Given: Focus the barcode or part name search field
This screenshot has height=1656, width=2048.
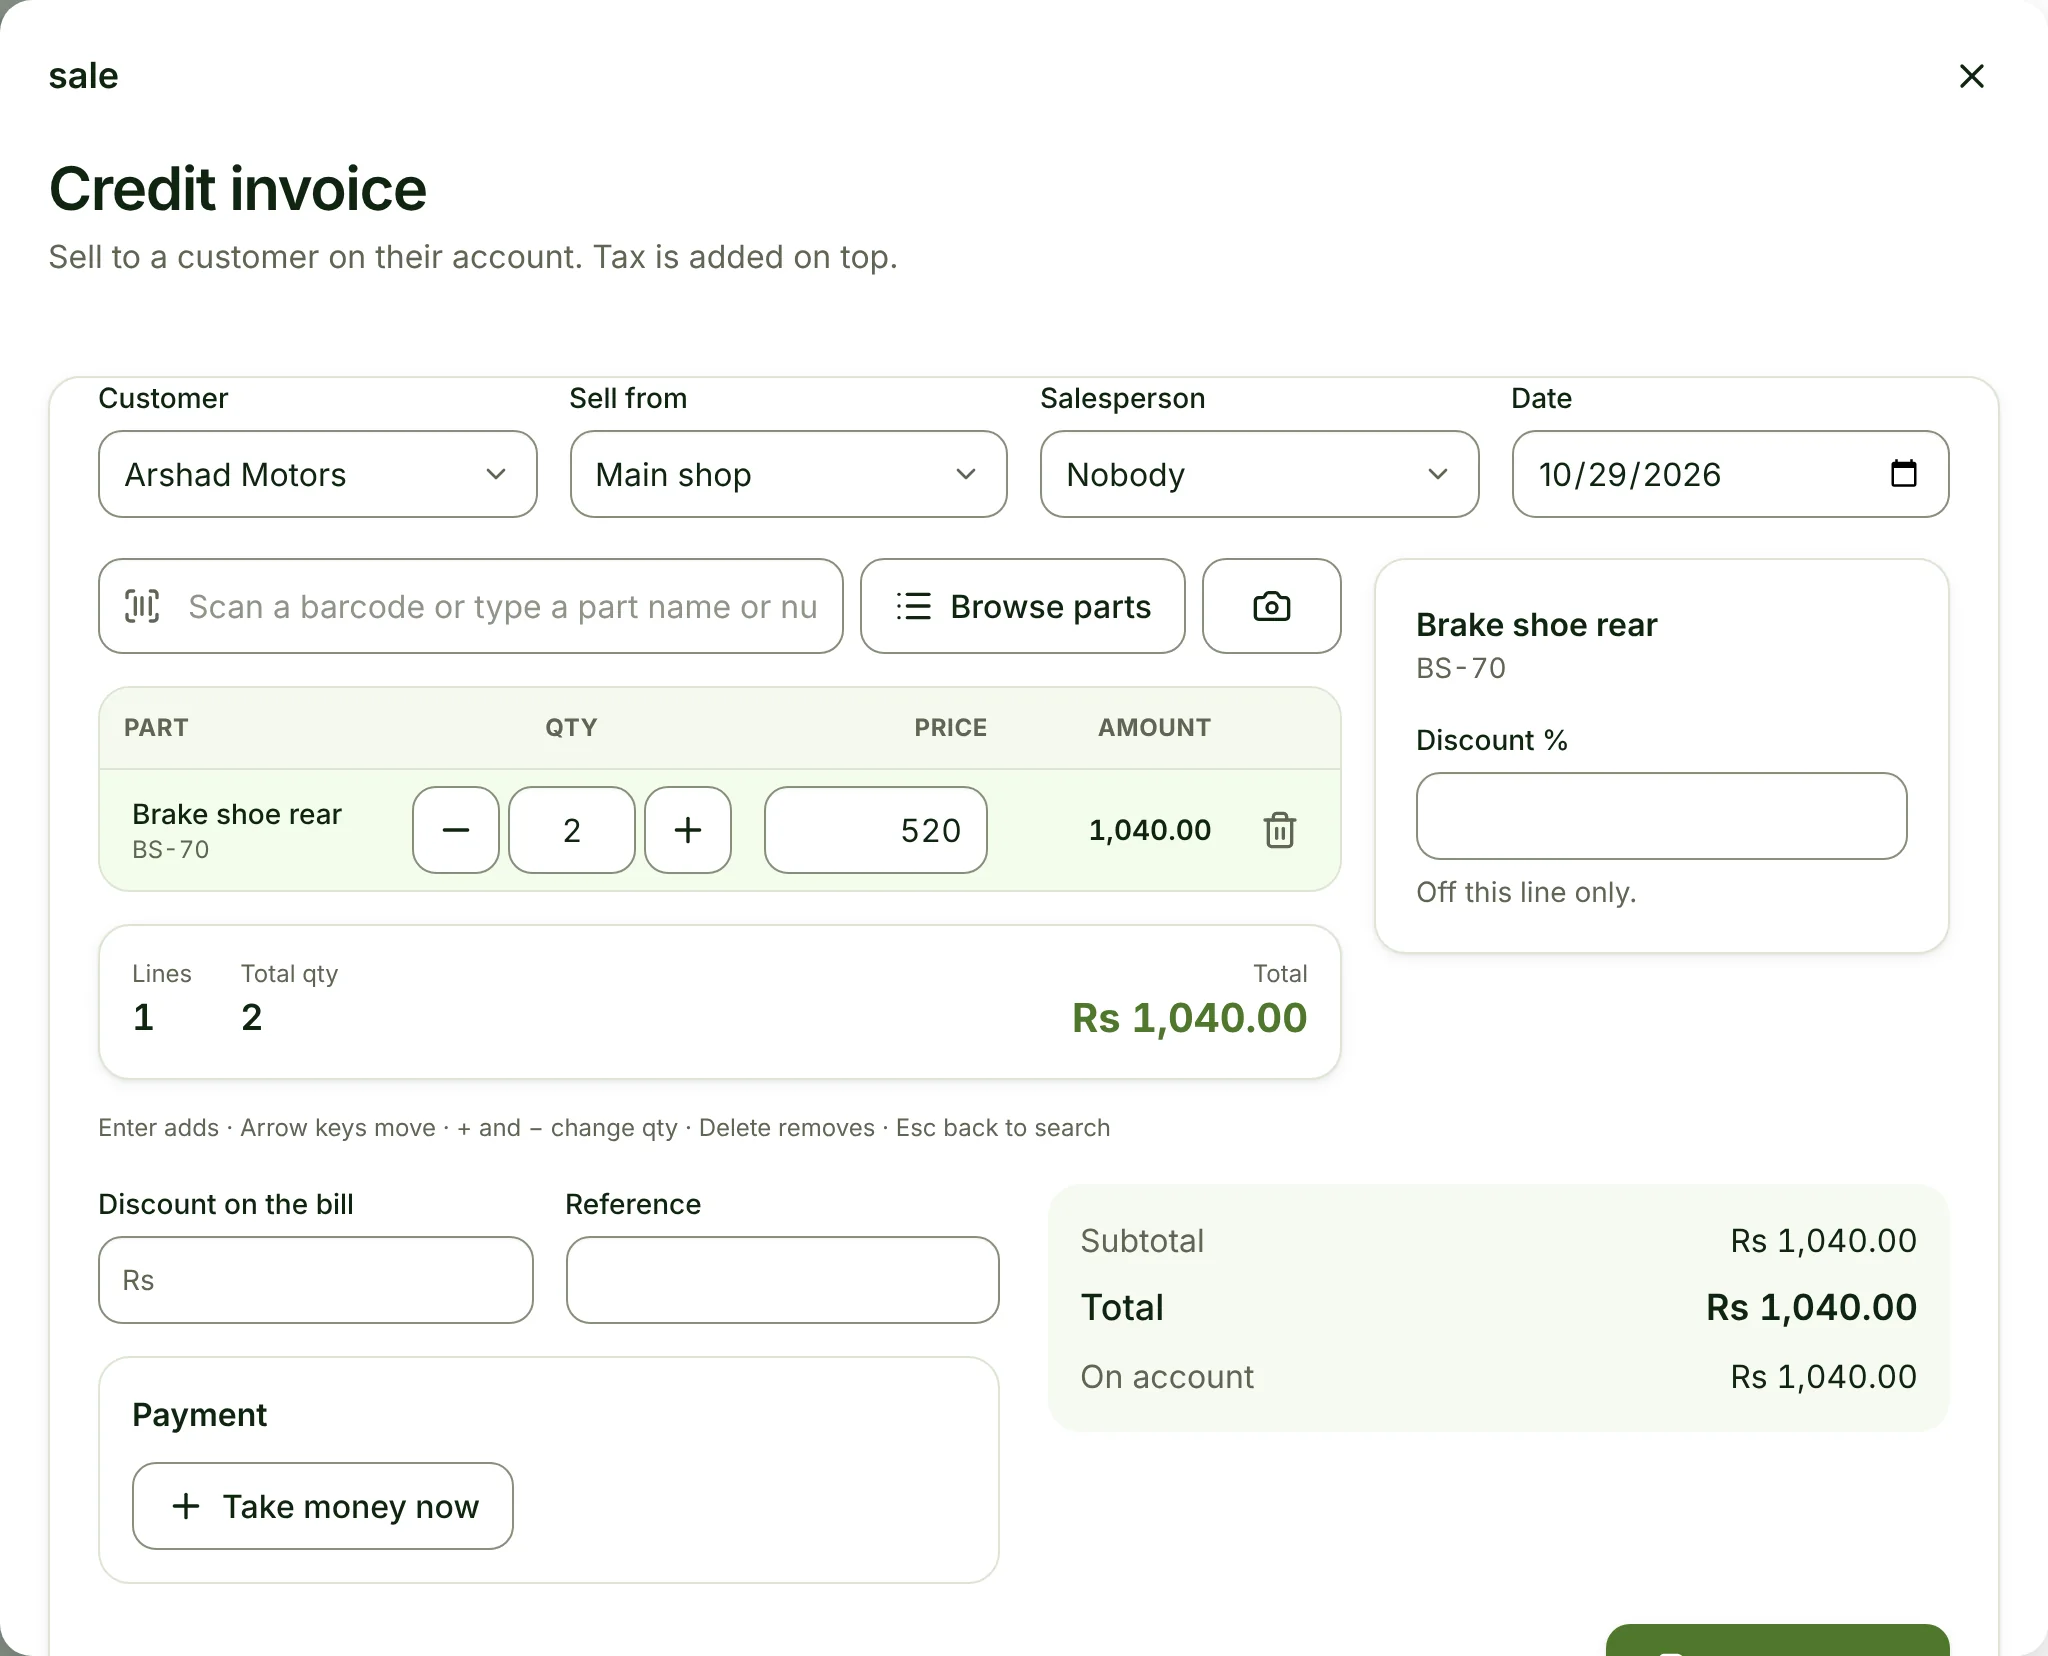Looking at the screenshot, I should pos(471,606).
